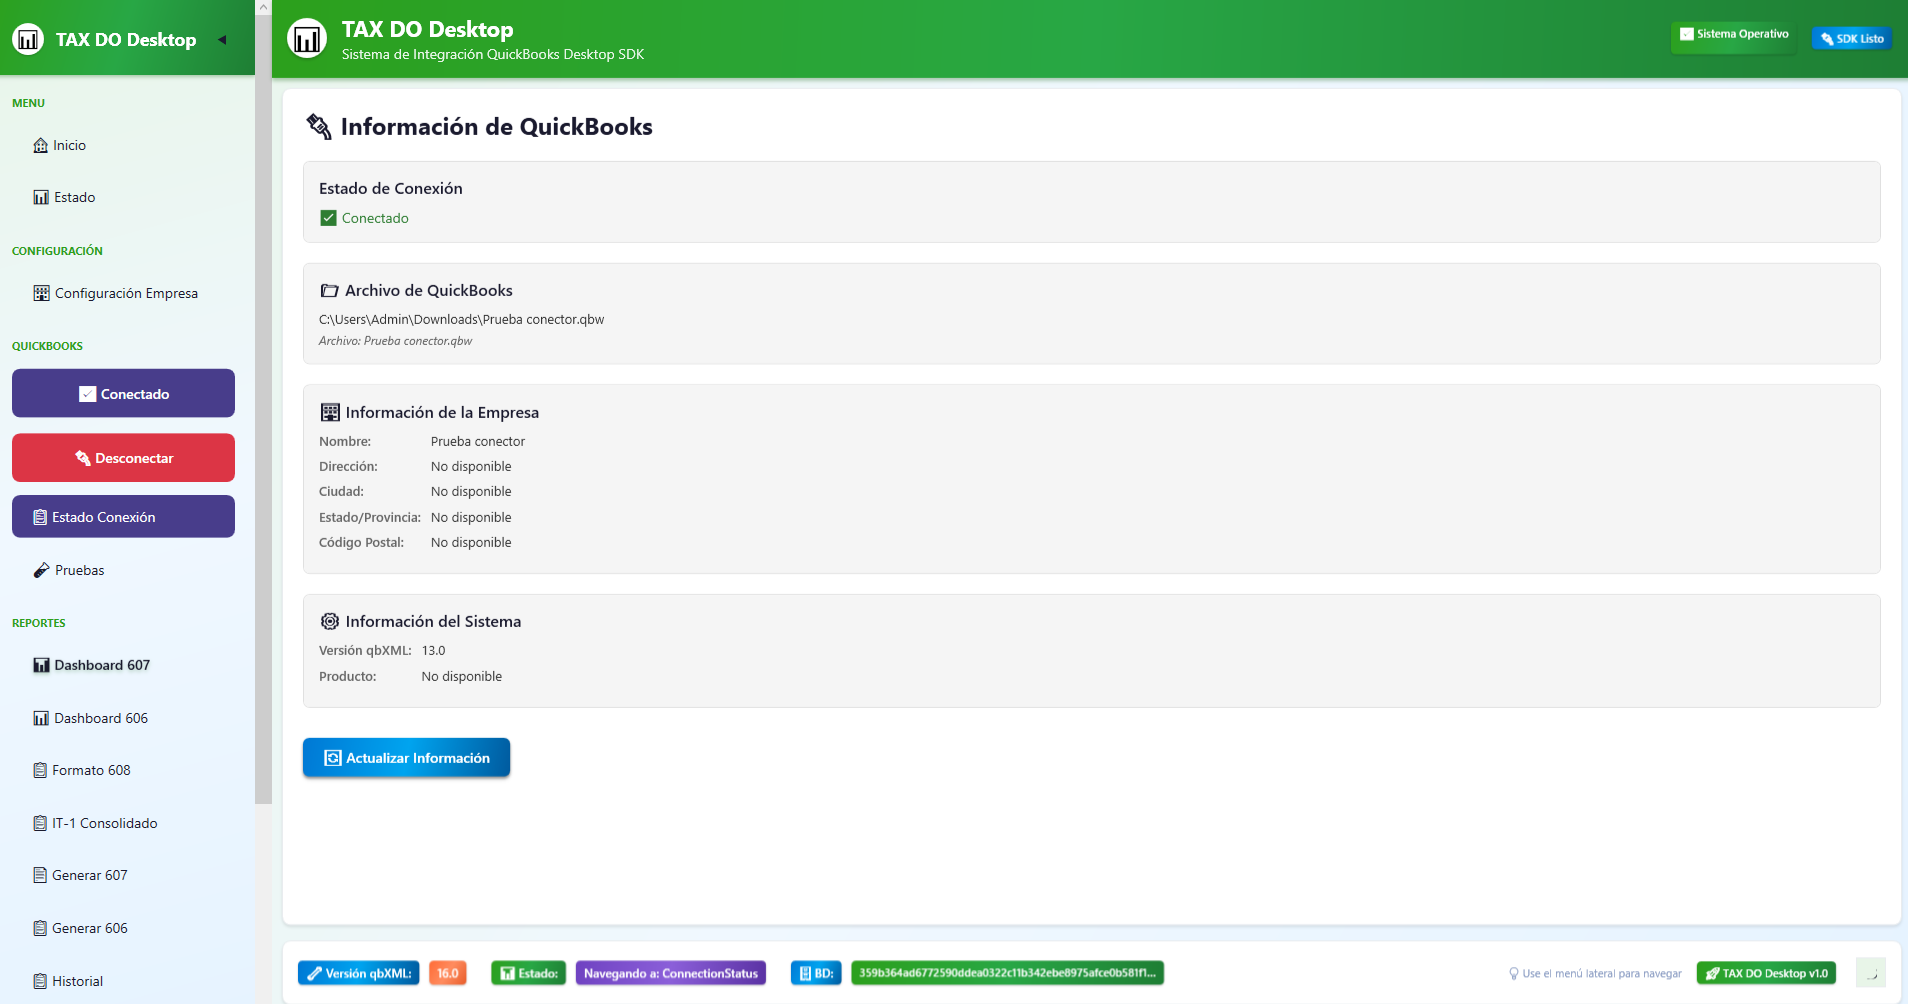The width and height of the screenshot is (1908, 1004).
Task: Open Configuración Empresa via building icon
Action: click(40, 292)
